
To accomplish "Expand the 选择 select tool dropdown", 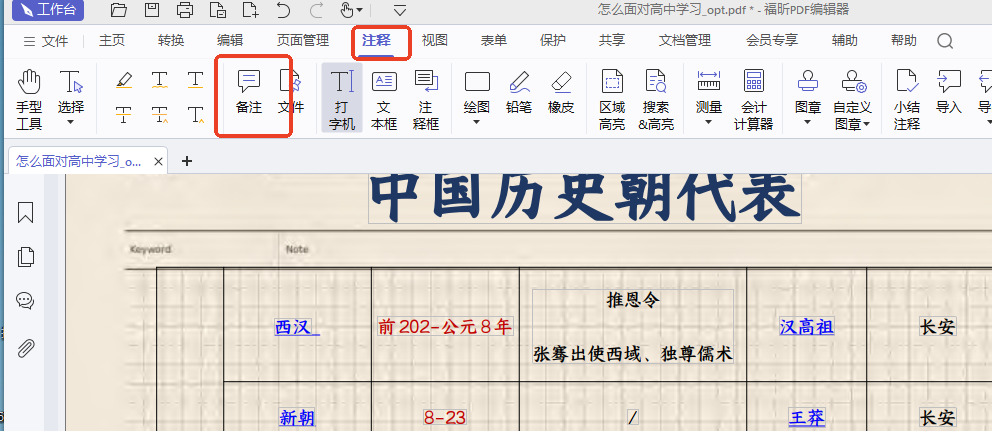I will [71, 122].
